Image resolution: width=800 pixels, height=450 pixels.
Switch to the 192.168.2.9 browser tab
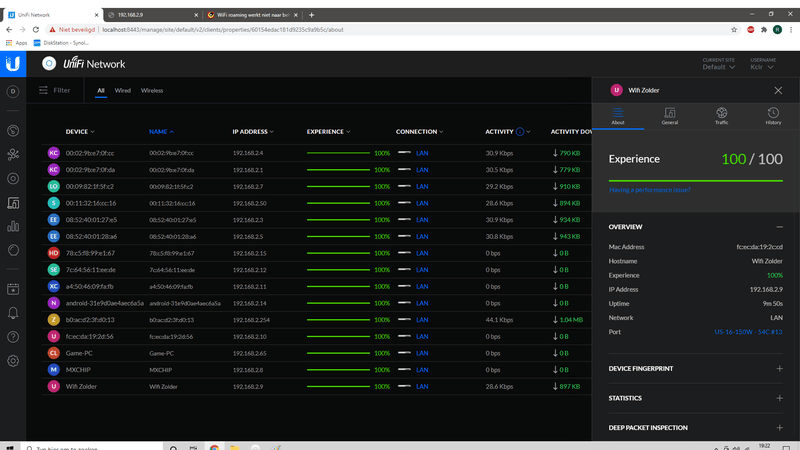click(x=152, y=15)
